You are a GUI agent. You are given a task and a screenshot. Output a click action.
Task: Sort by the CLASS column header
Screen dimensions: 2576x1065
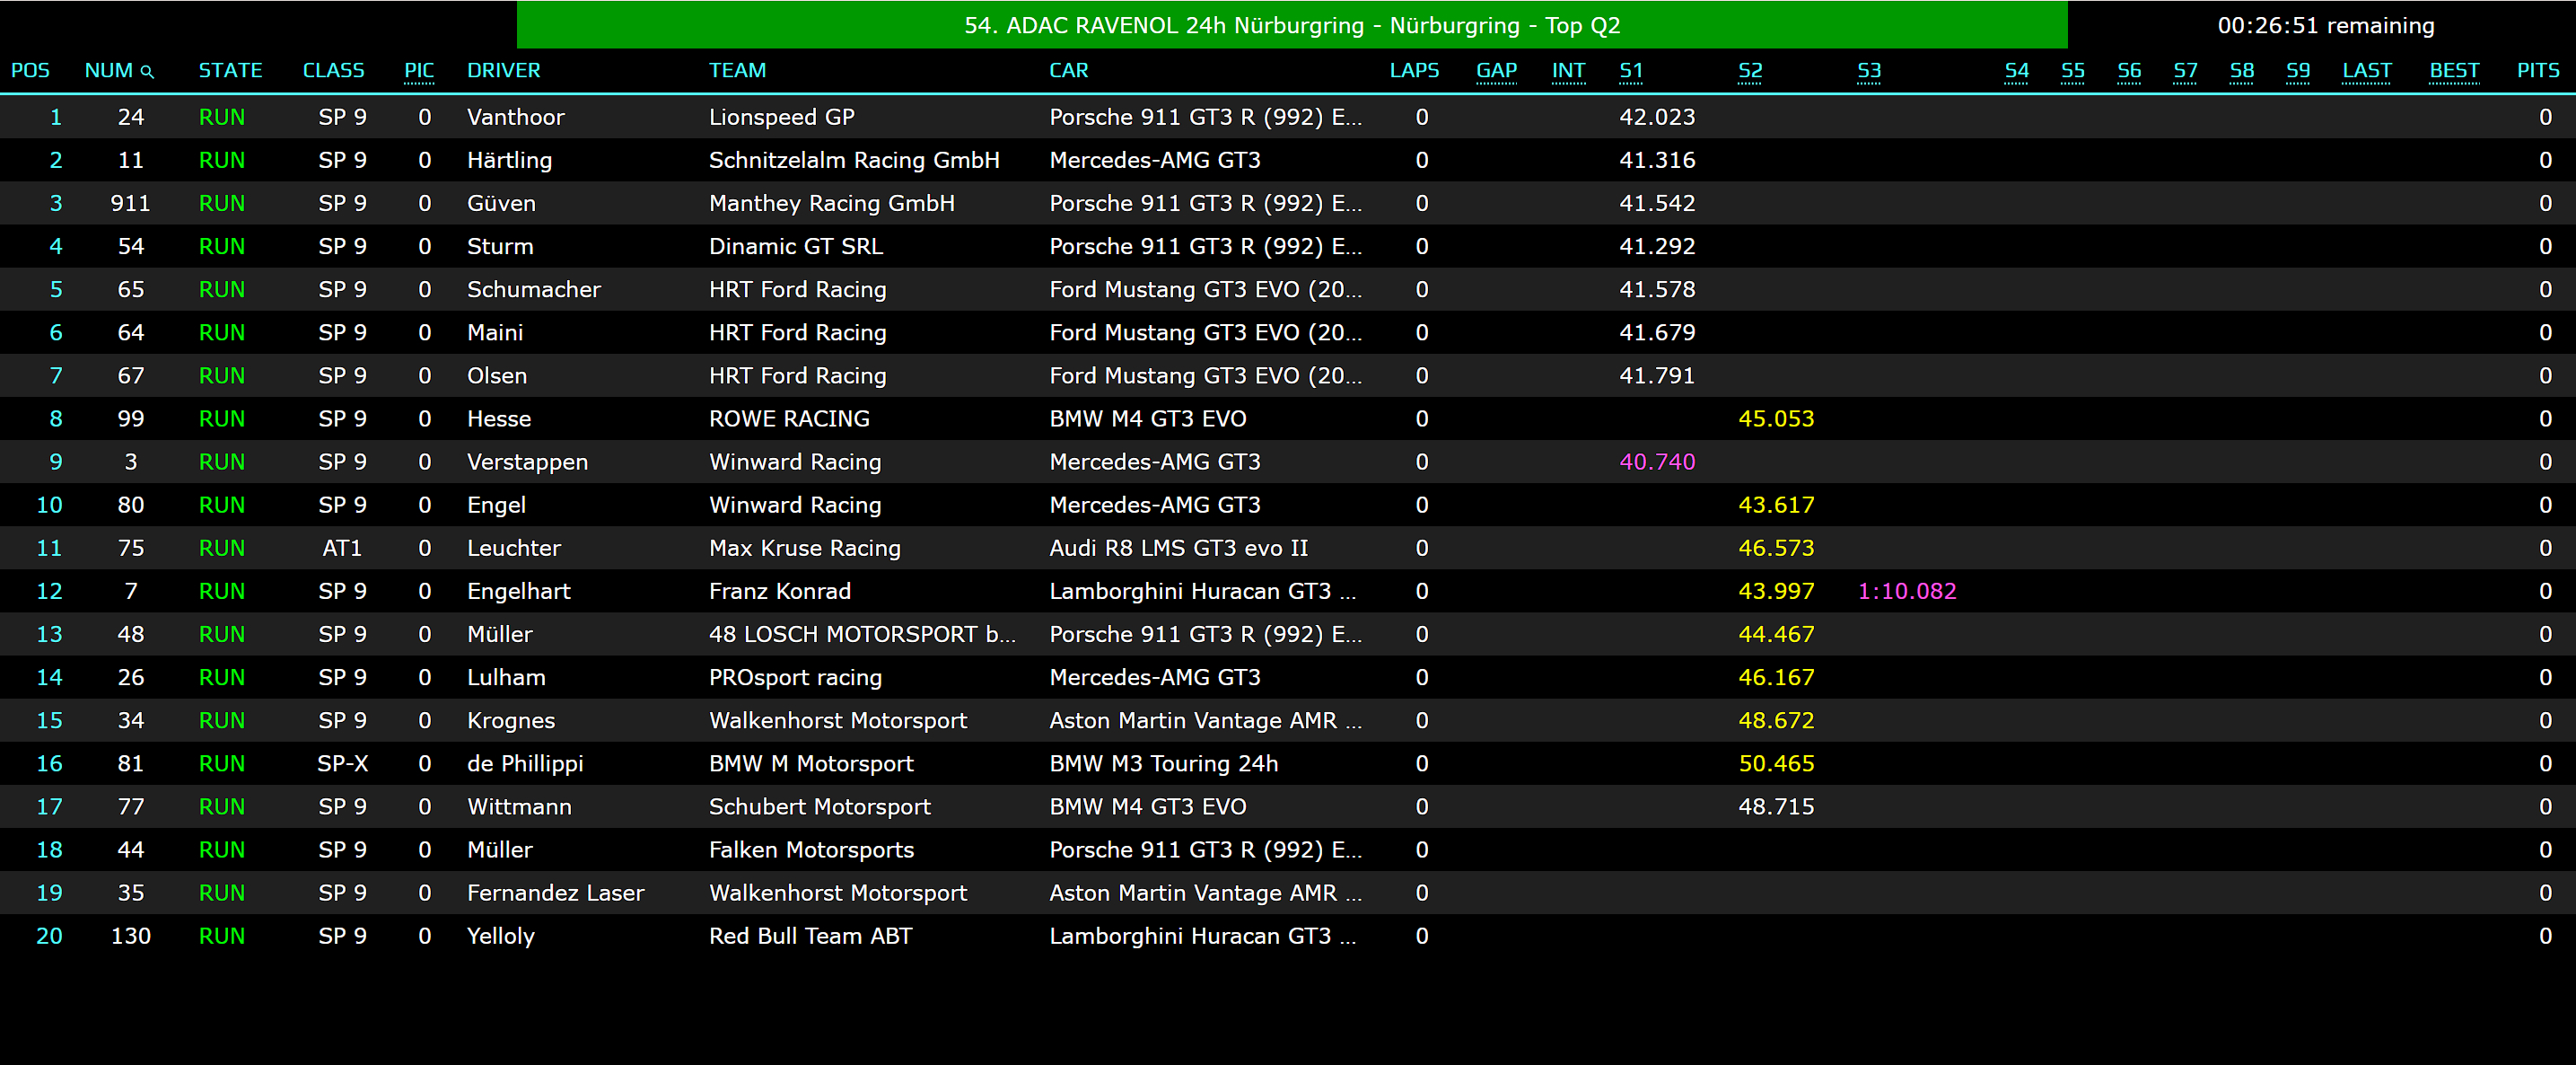333,71
